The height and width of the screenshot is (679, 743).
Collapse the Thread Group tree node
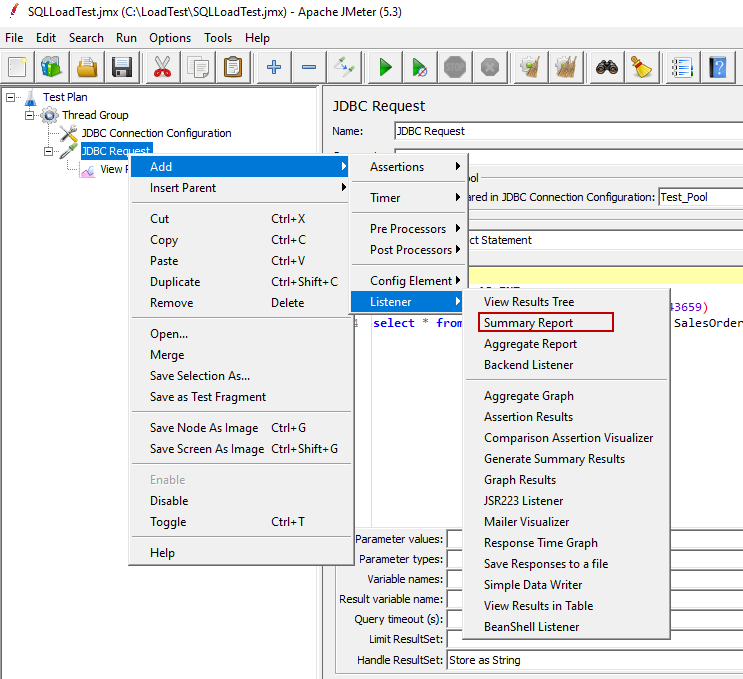(x=30, y=115)
